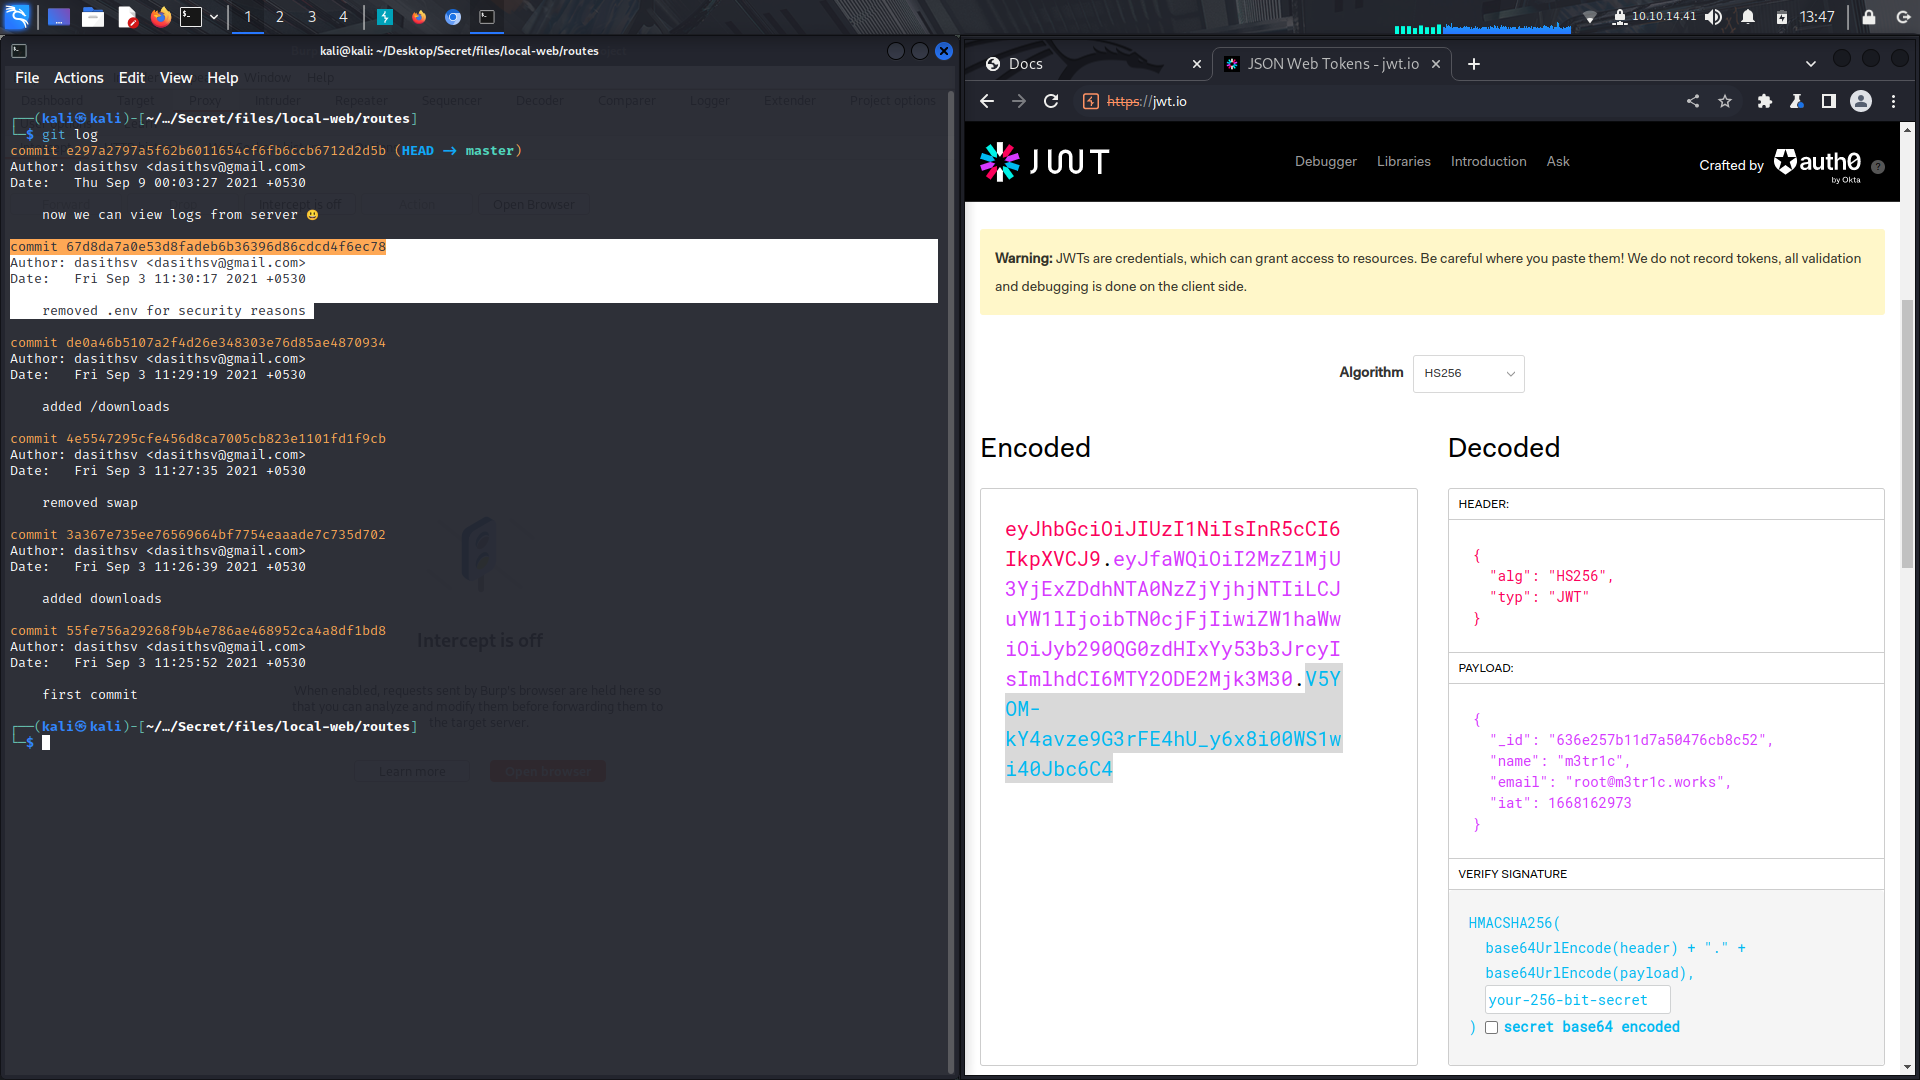Screen dimensions: 1920x1080
Task: Expand browser tab search chevron
Action: (1810, 64)
